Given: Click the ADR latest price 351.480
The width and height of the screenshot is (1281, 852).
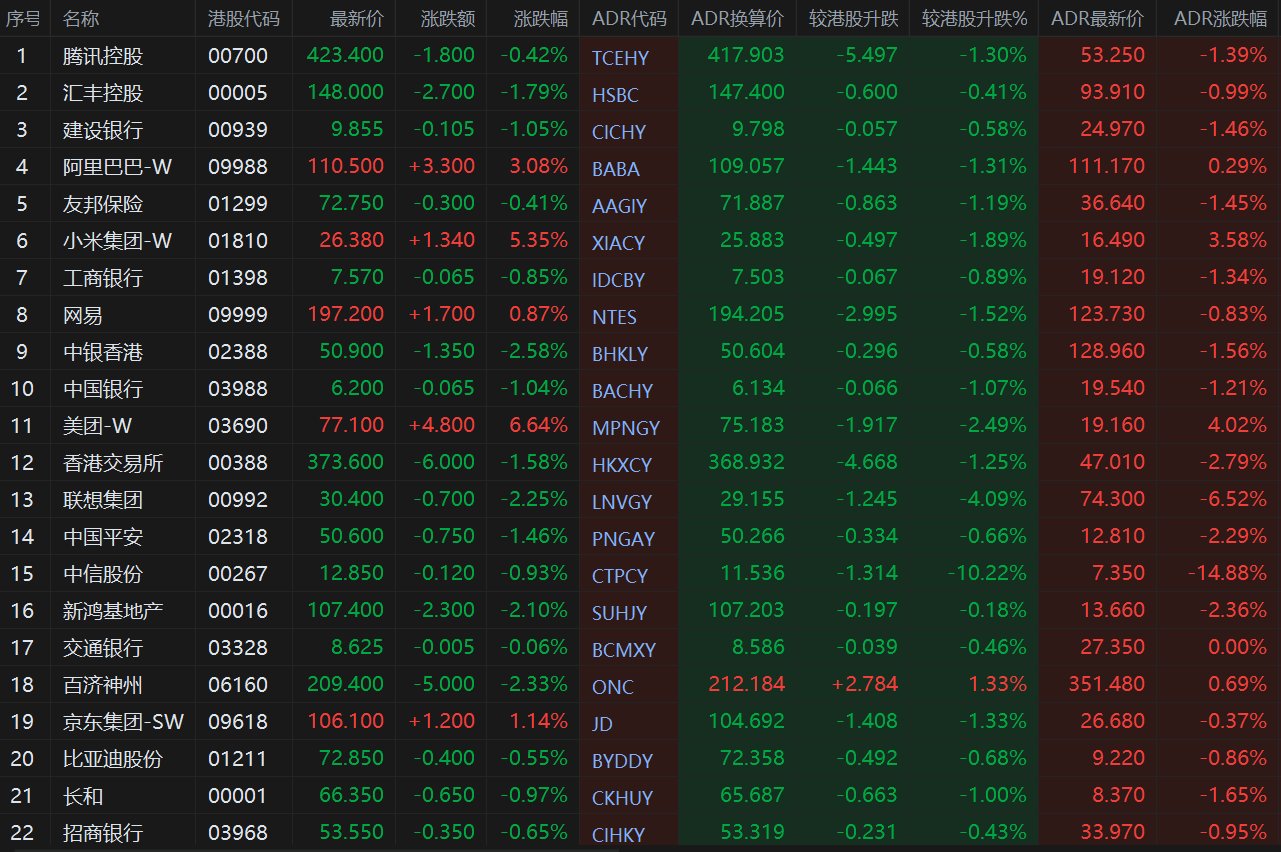Looking at the screenshot, I should (1105, 685).
